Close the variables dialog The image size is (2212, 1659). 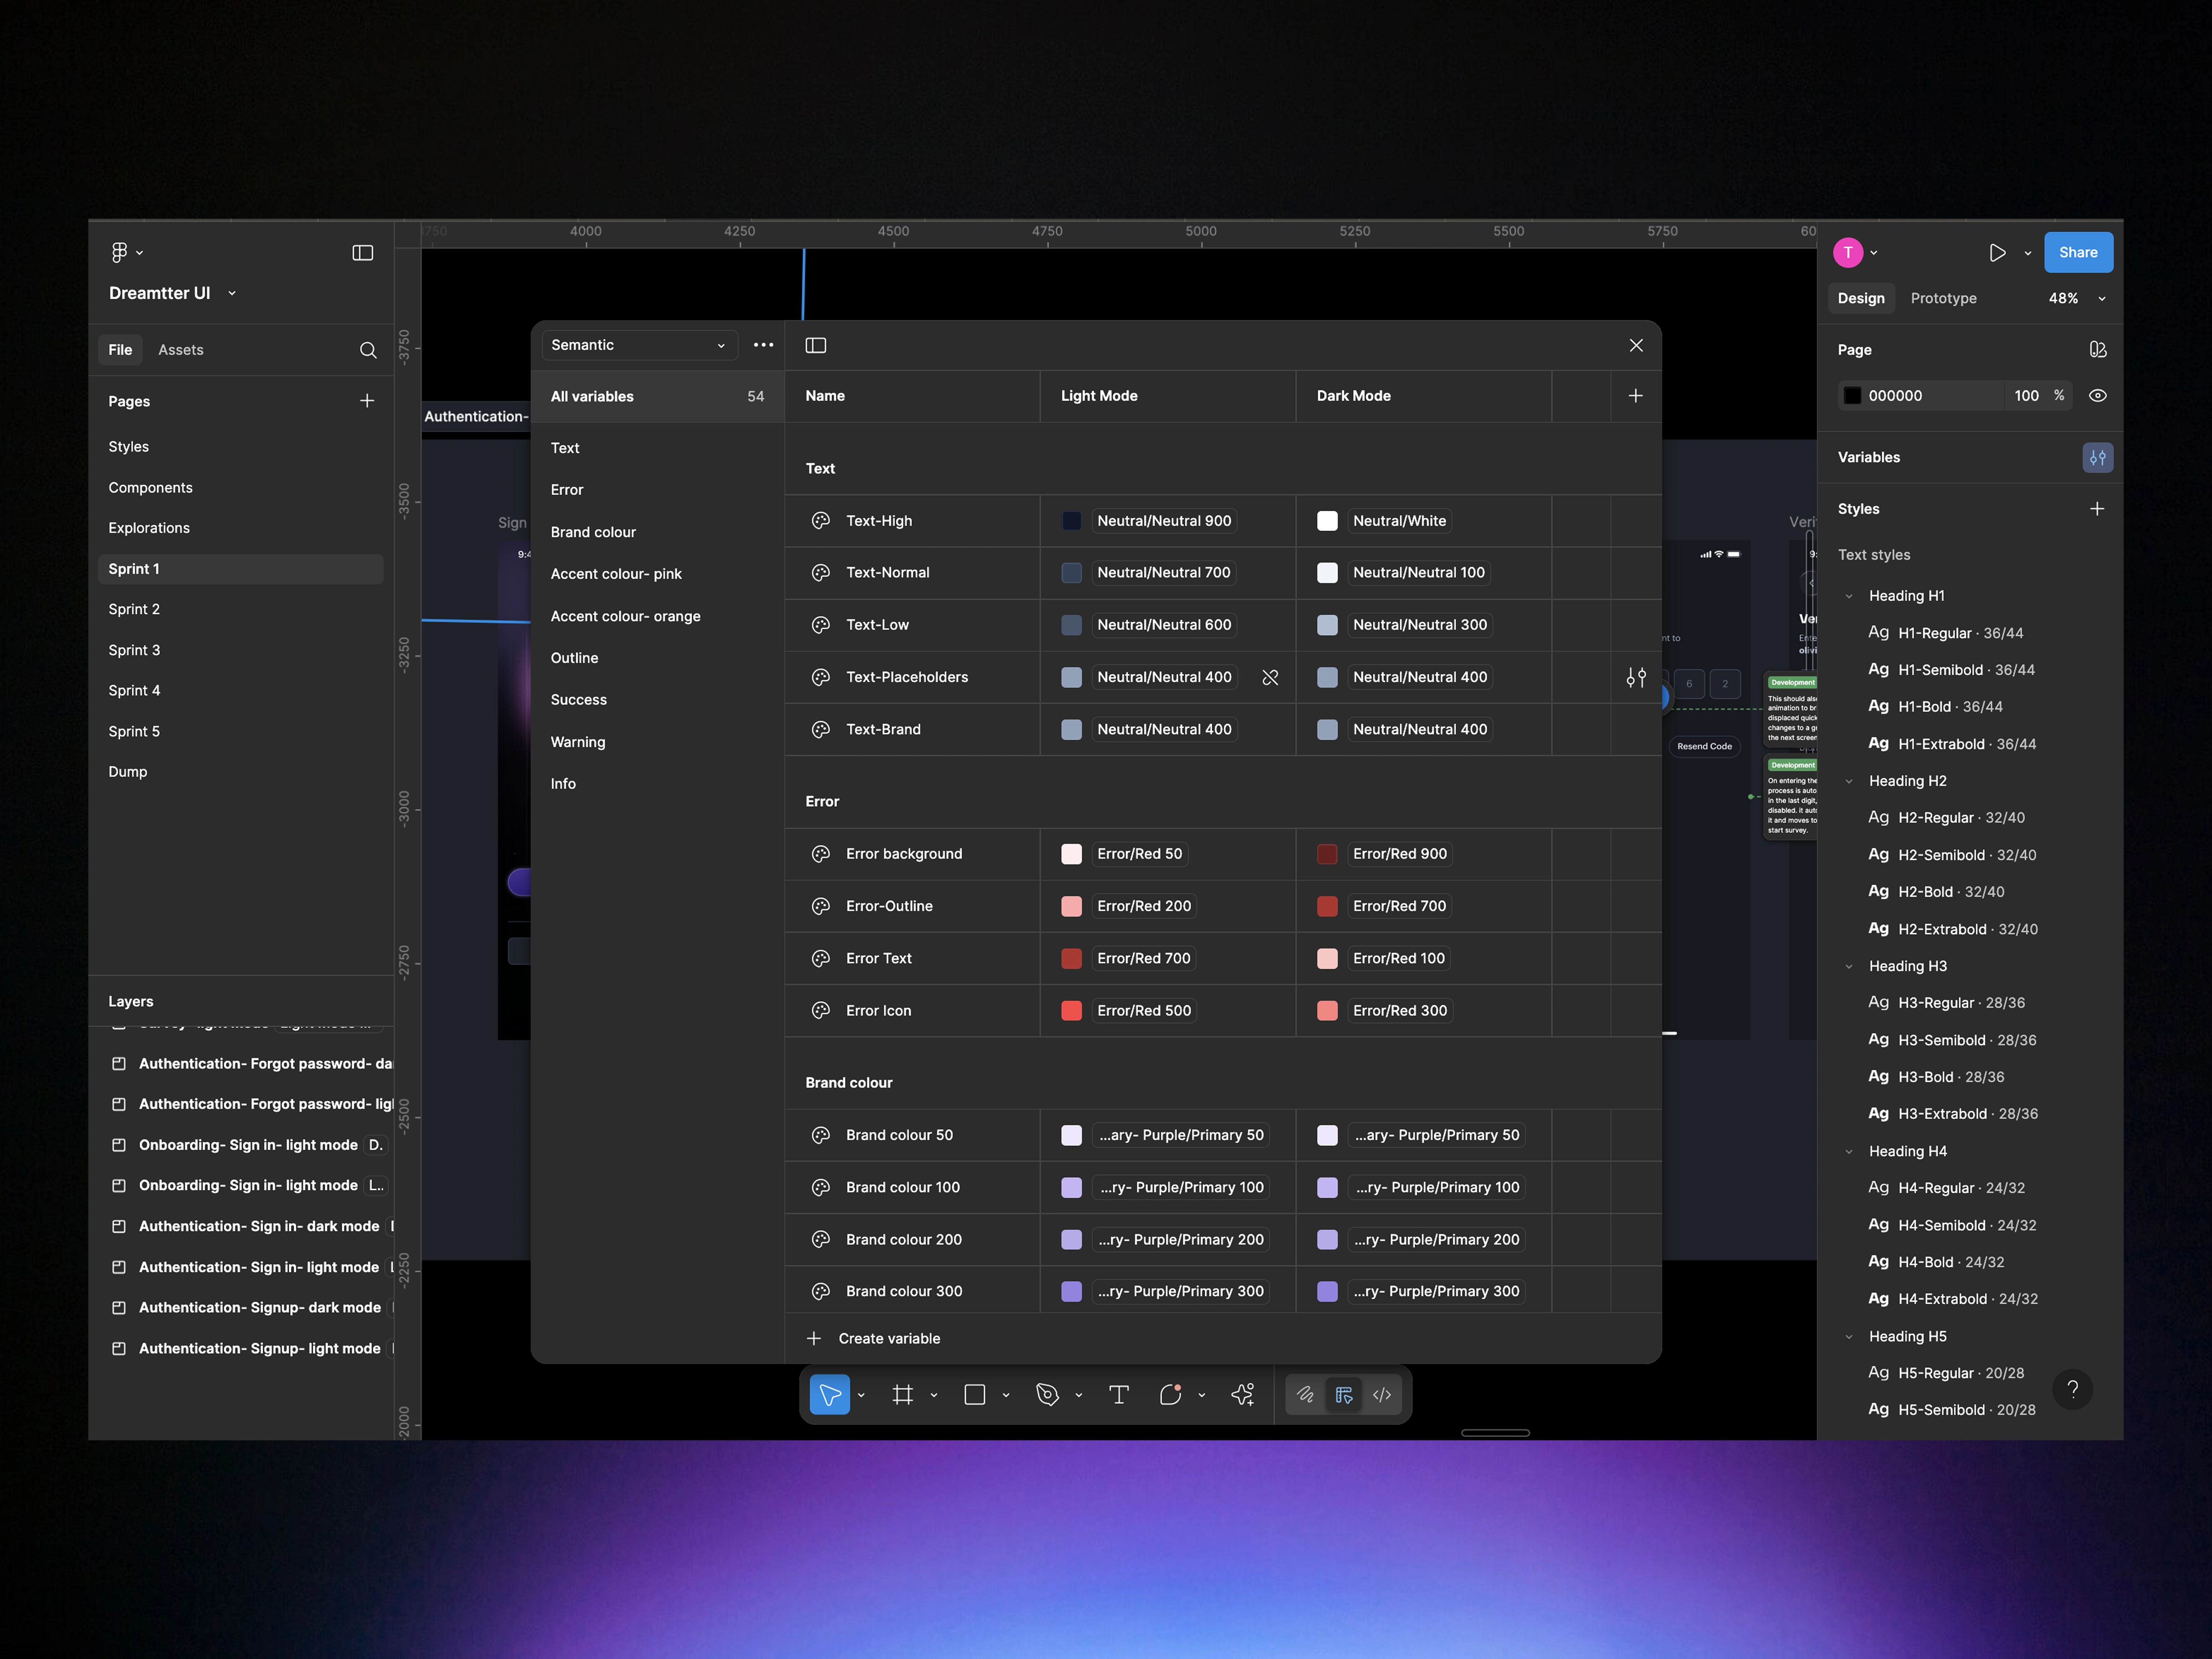pos(1636,345)
